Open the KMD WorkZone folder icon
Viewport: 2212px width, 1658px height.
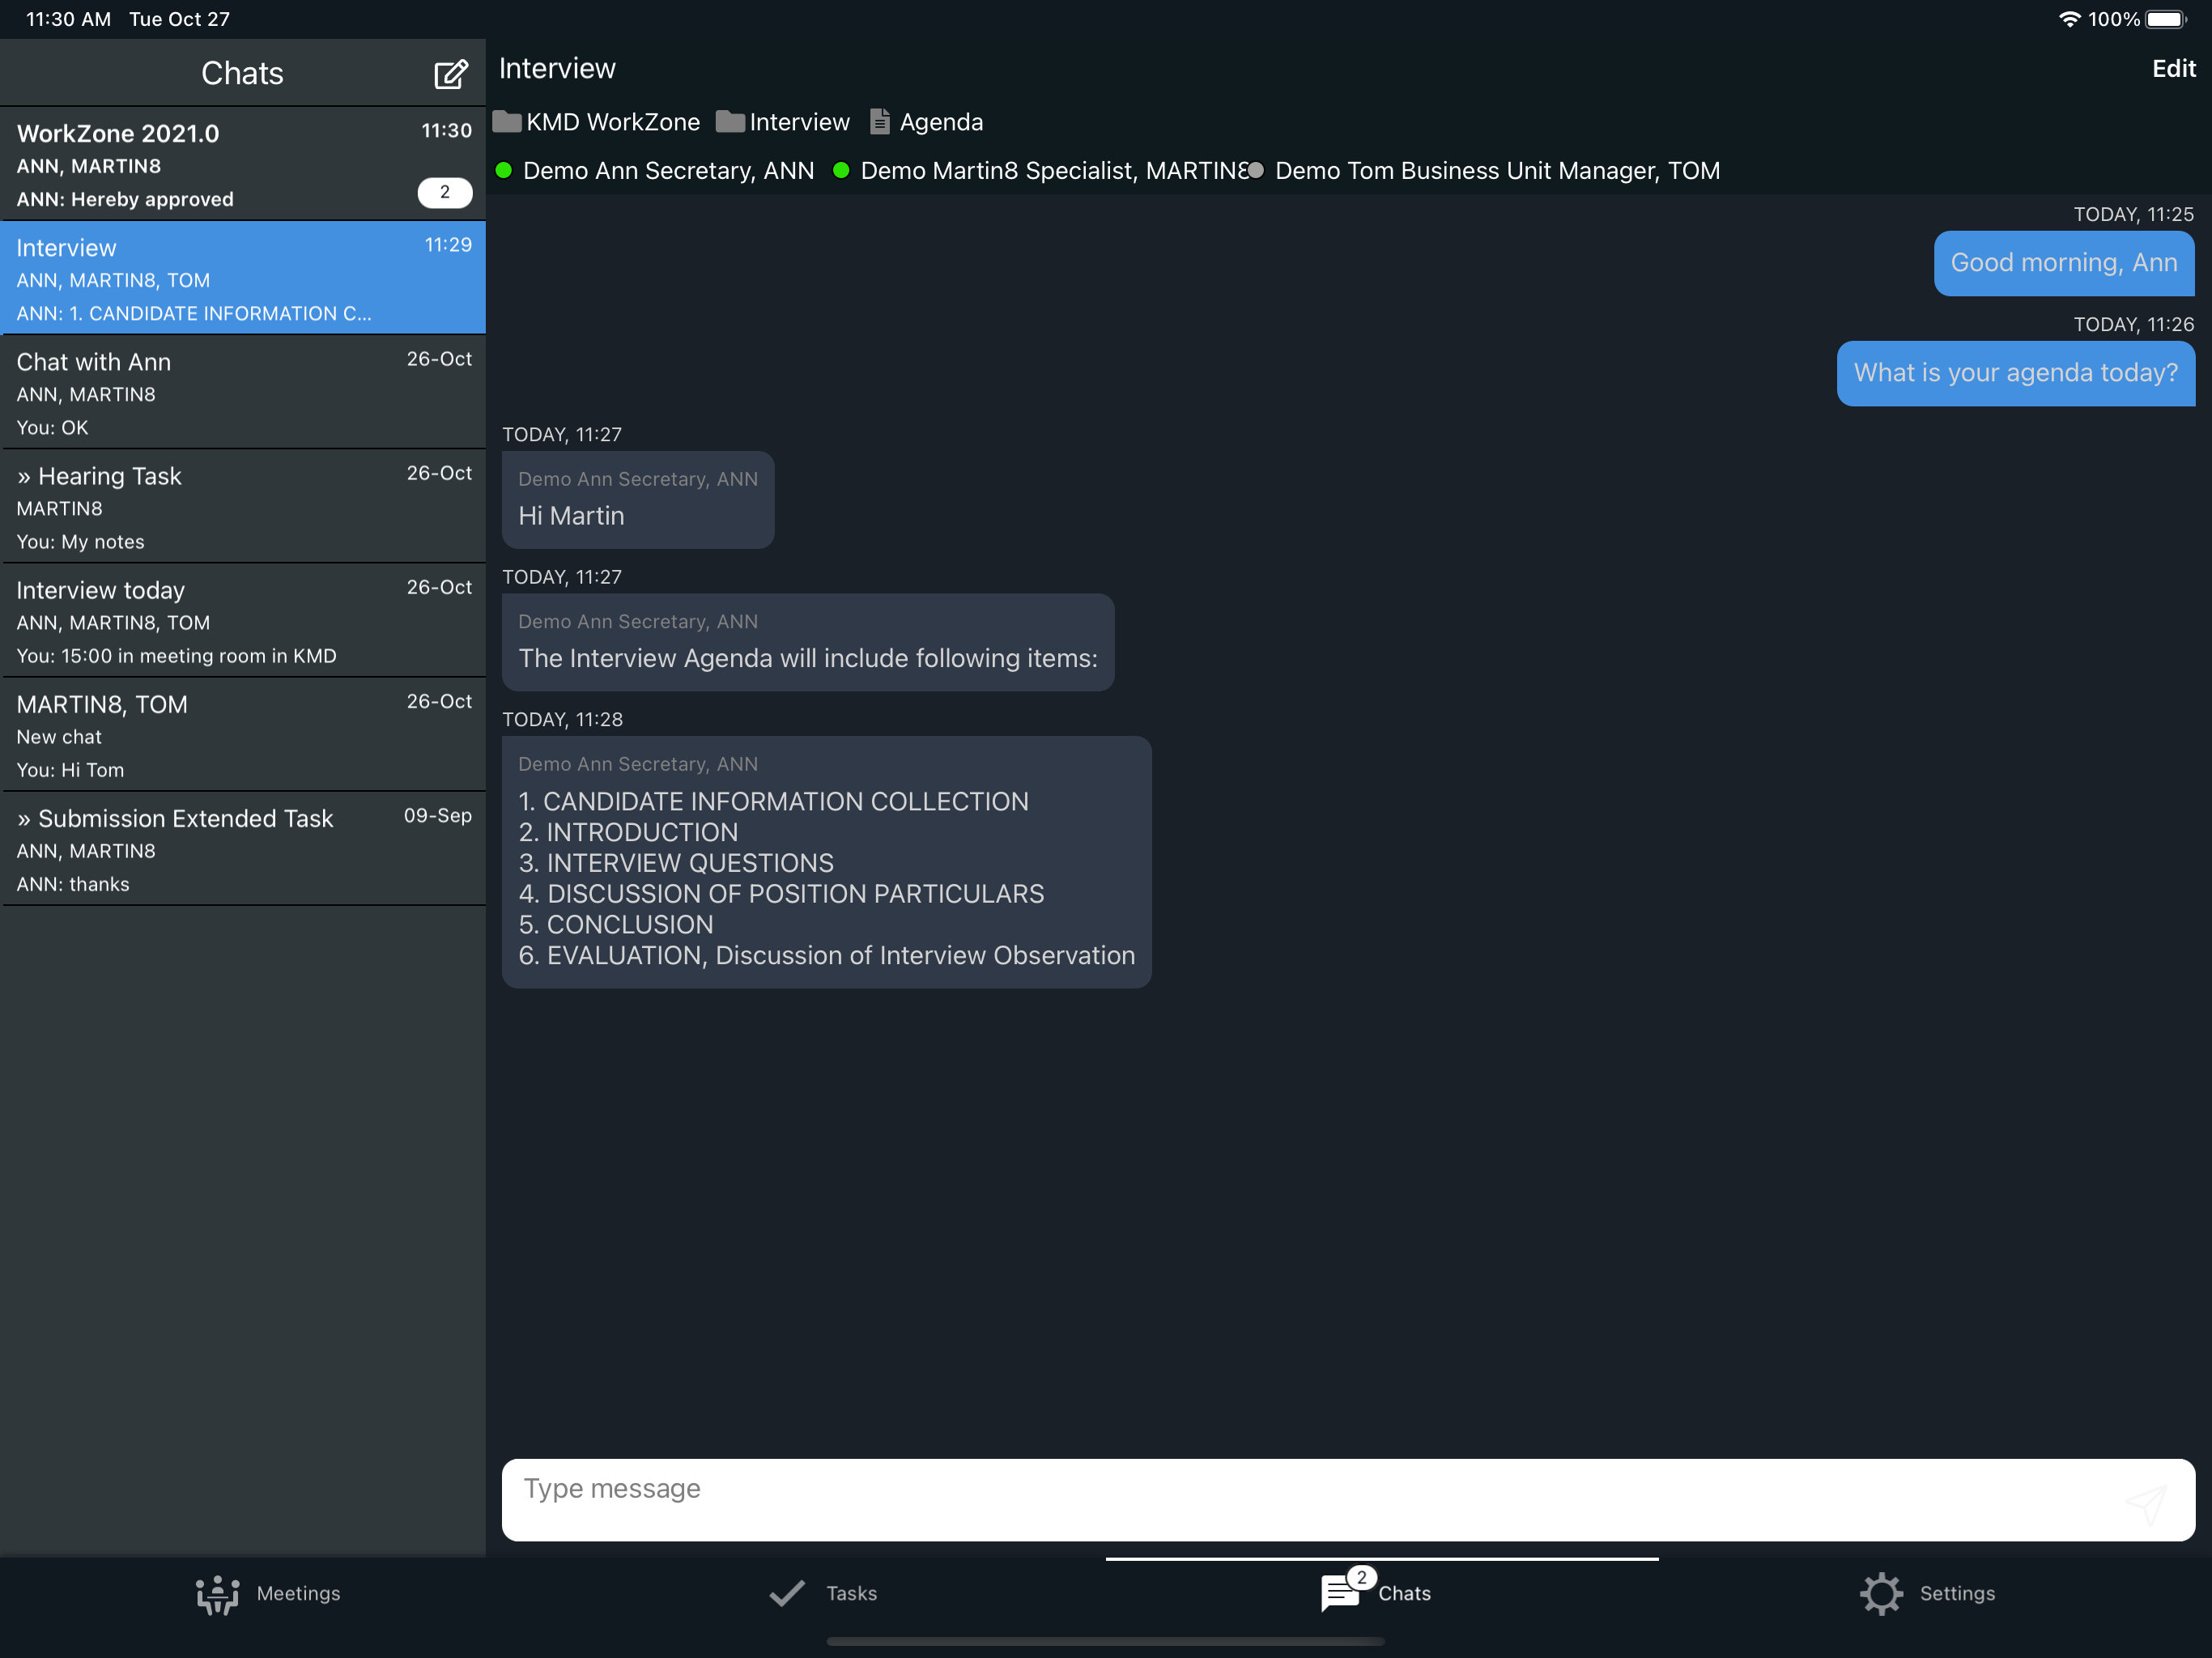tap(507, 122)
